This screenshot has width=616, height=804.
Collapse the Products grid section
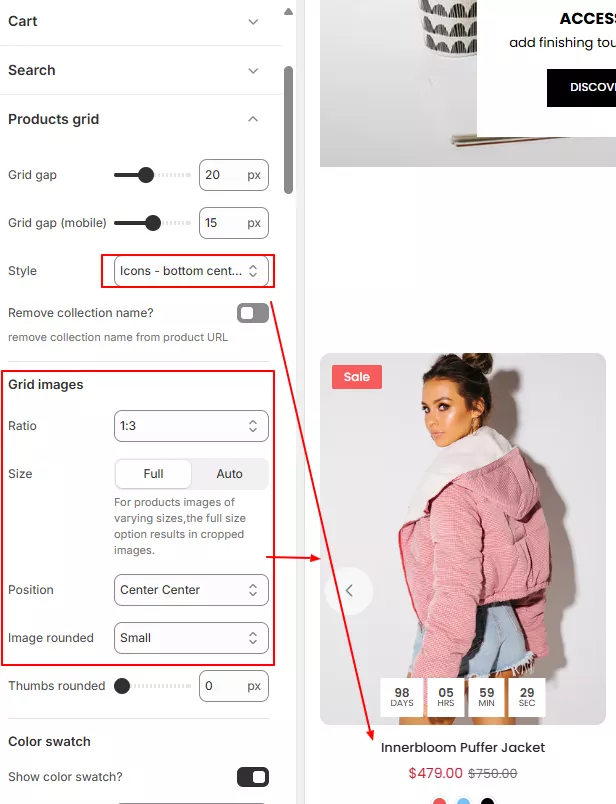pyautogui.click(x=253, y=119)
